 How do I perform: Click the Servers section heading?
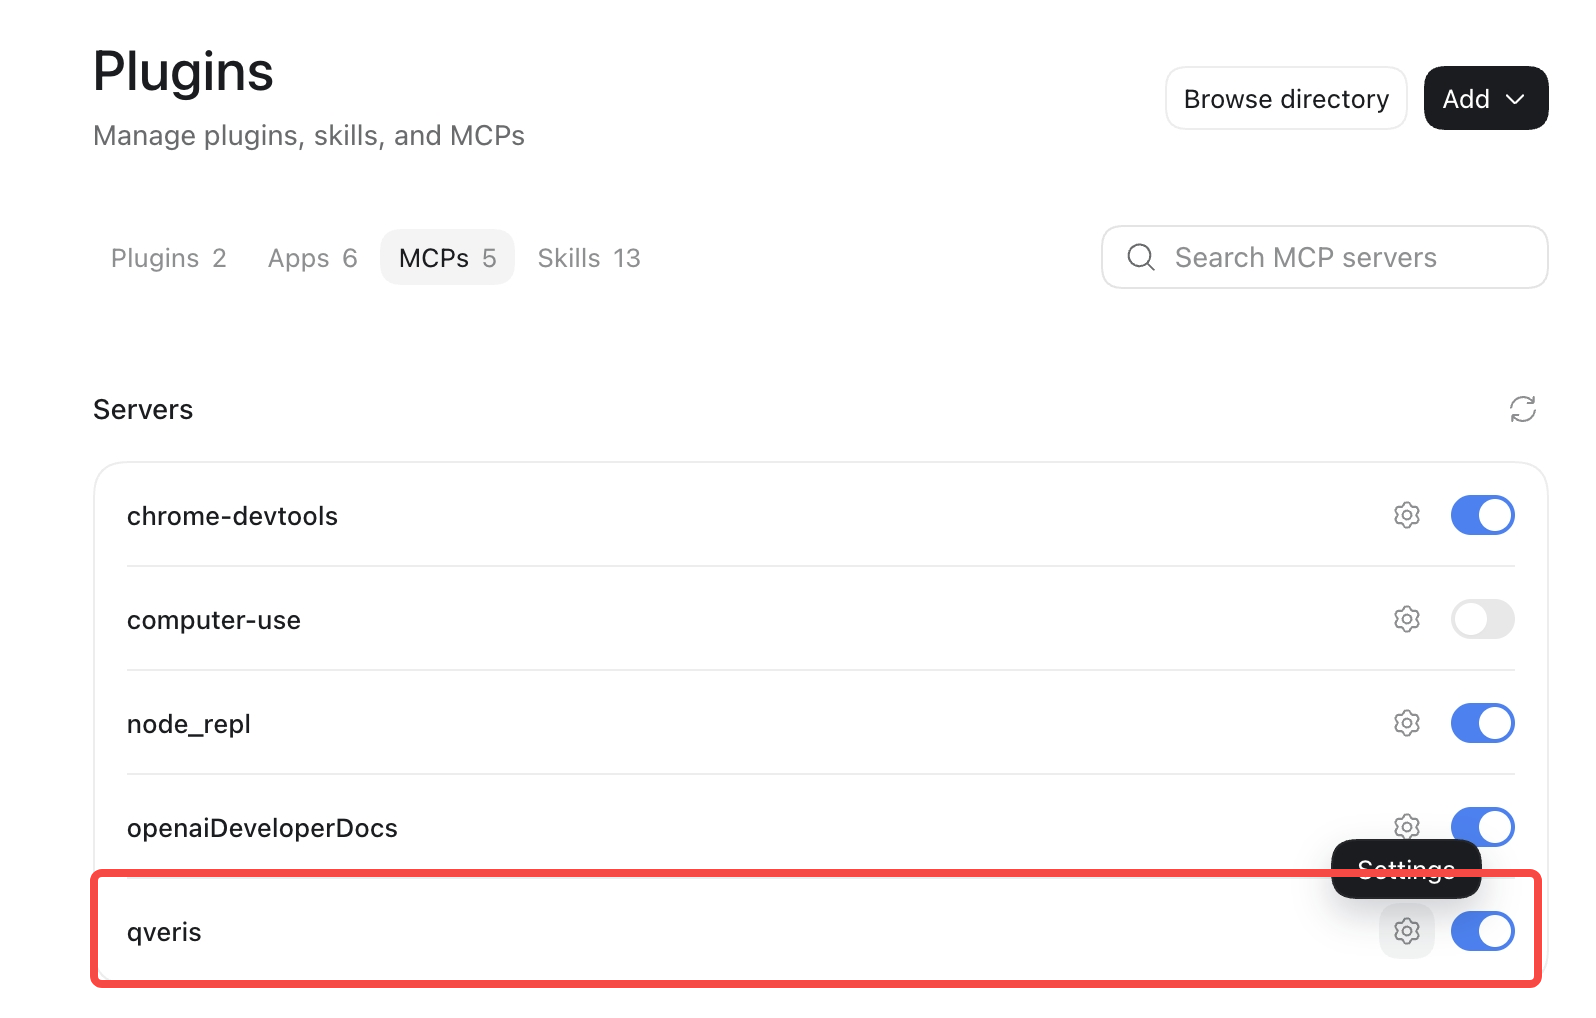click(143, 409)
